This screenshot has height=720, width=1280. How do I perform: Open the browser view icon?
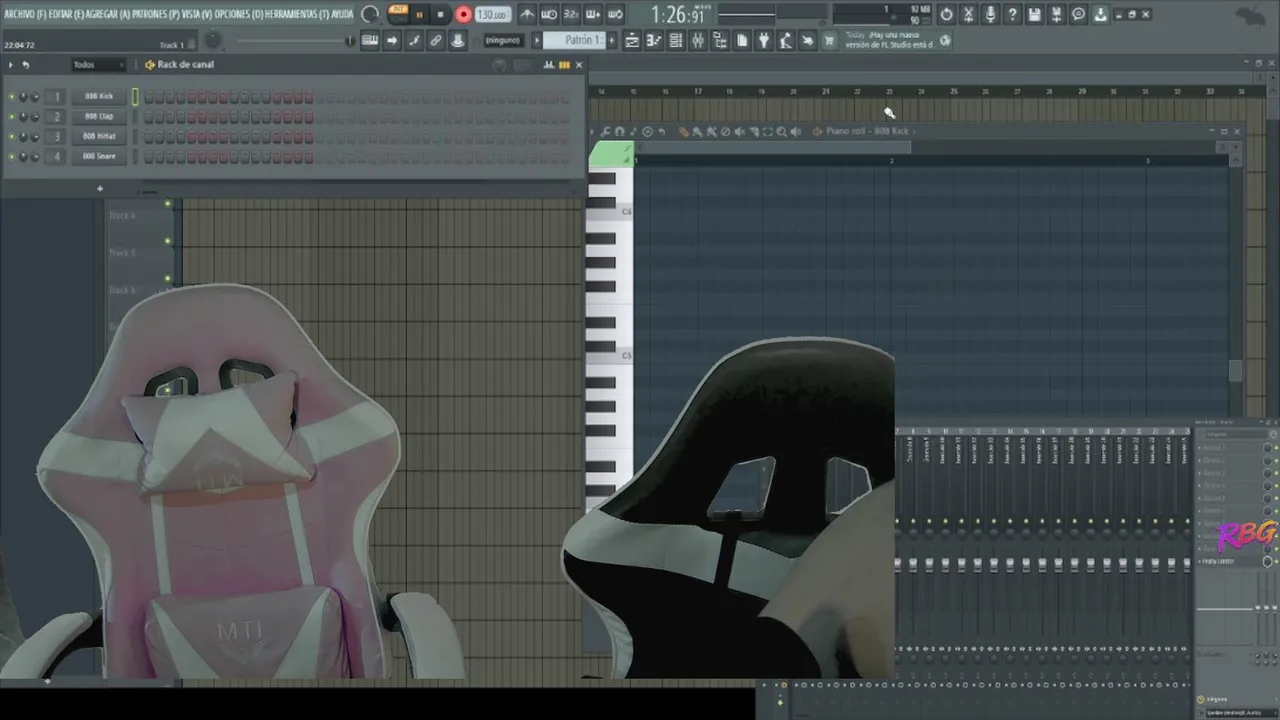(x=720, y=41)
